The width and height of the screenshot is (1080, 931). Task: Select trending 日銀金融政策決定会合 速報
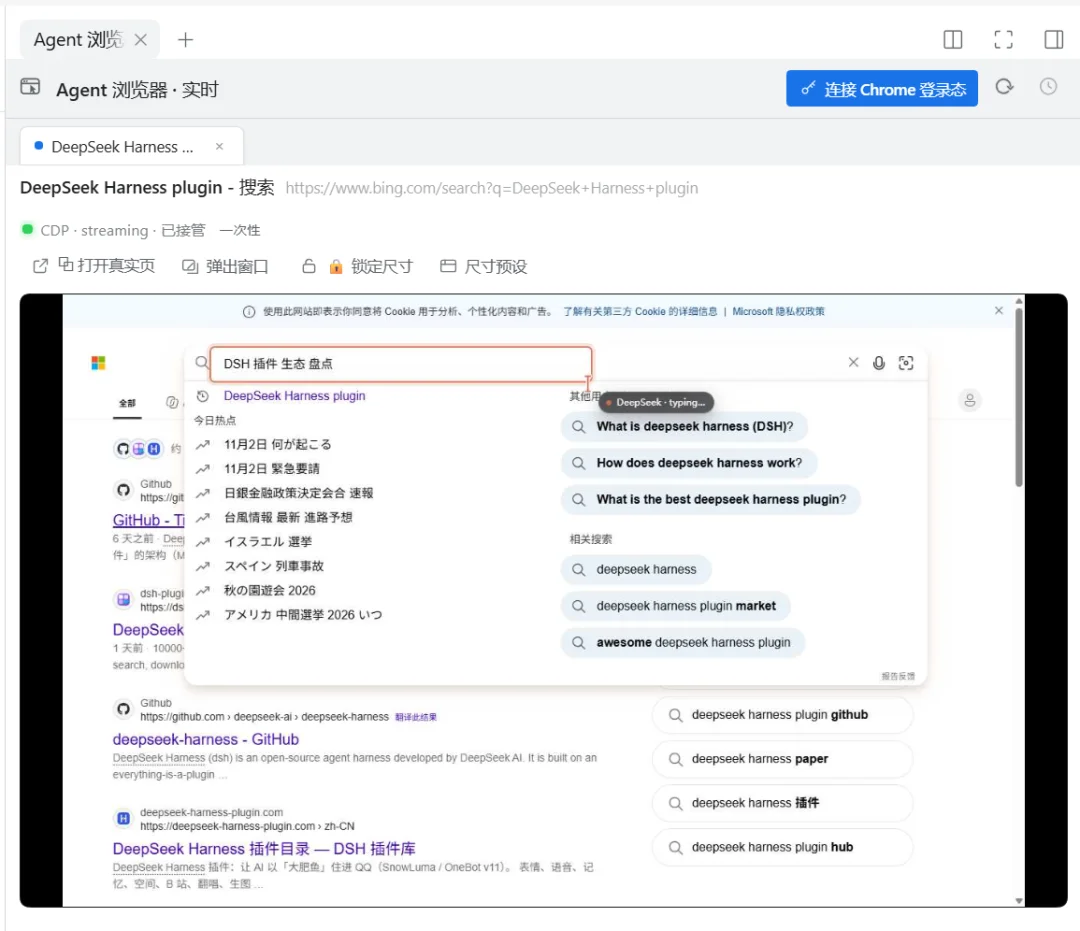[x=299, y=493]
